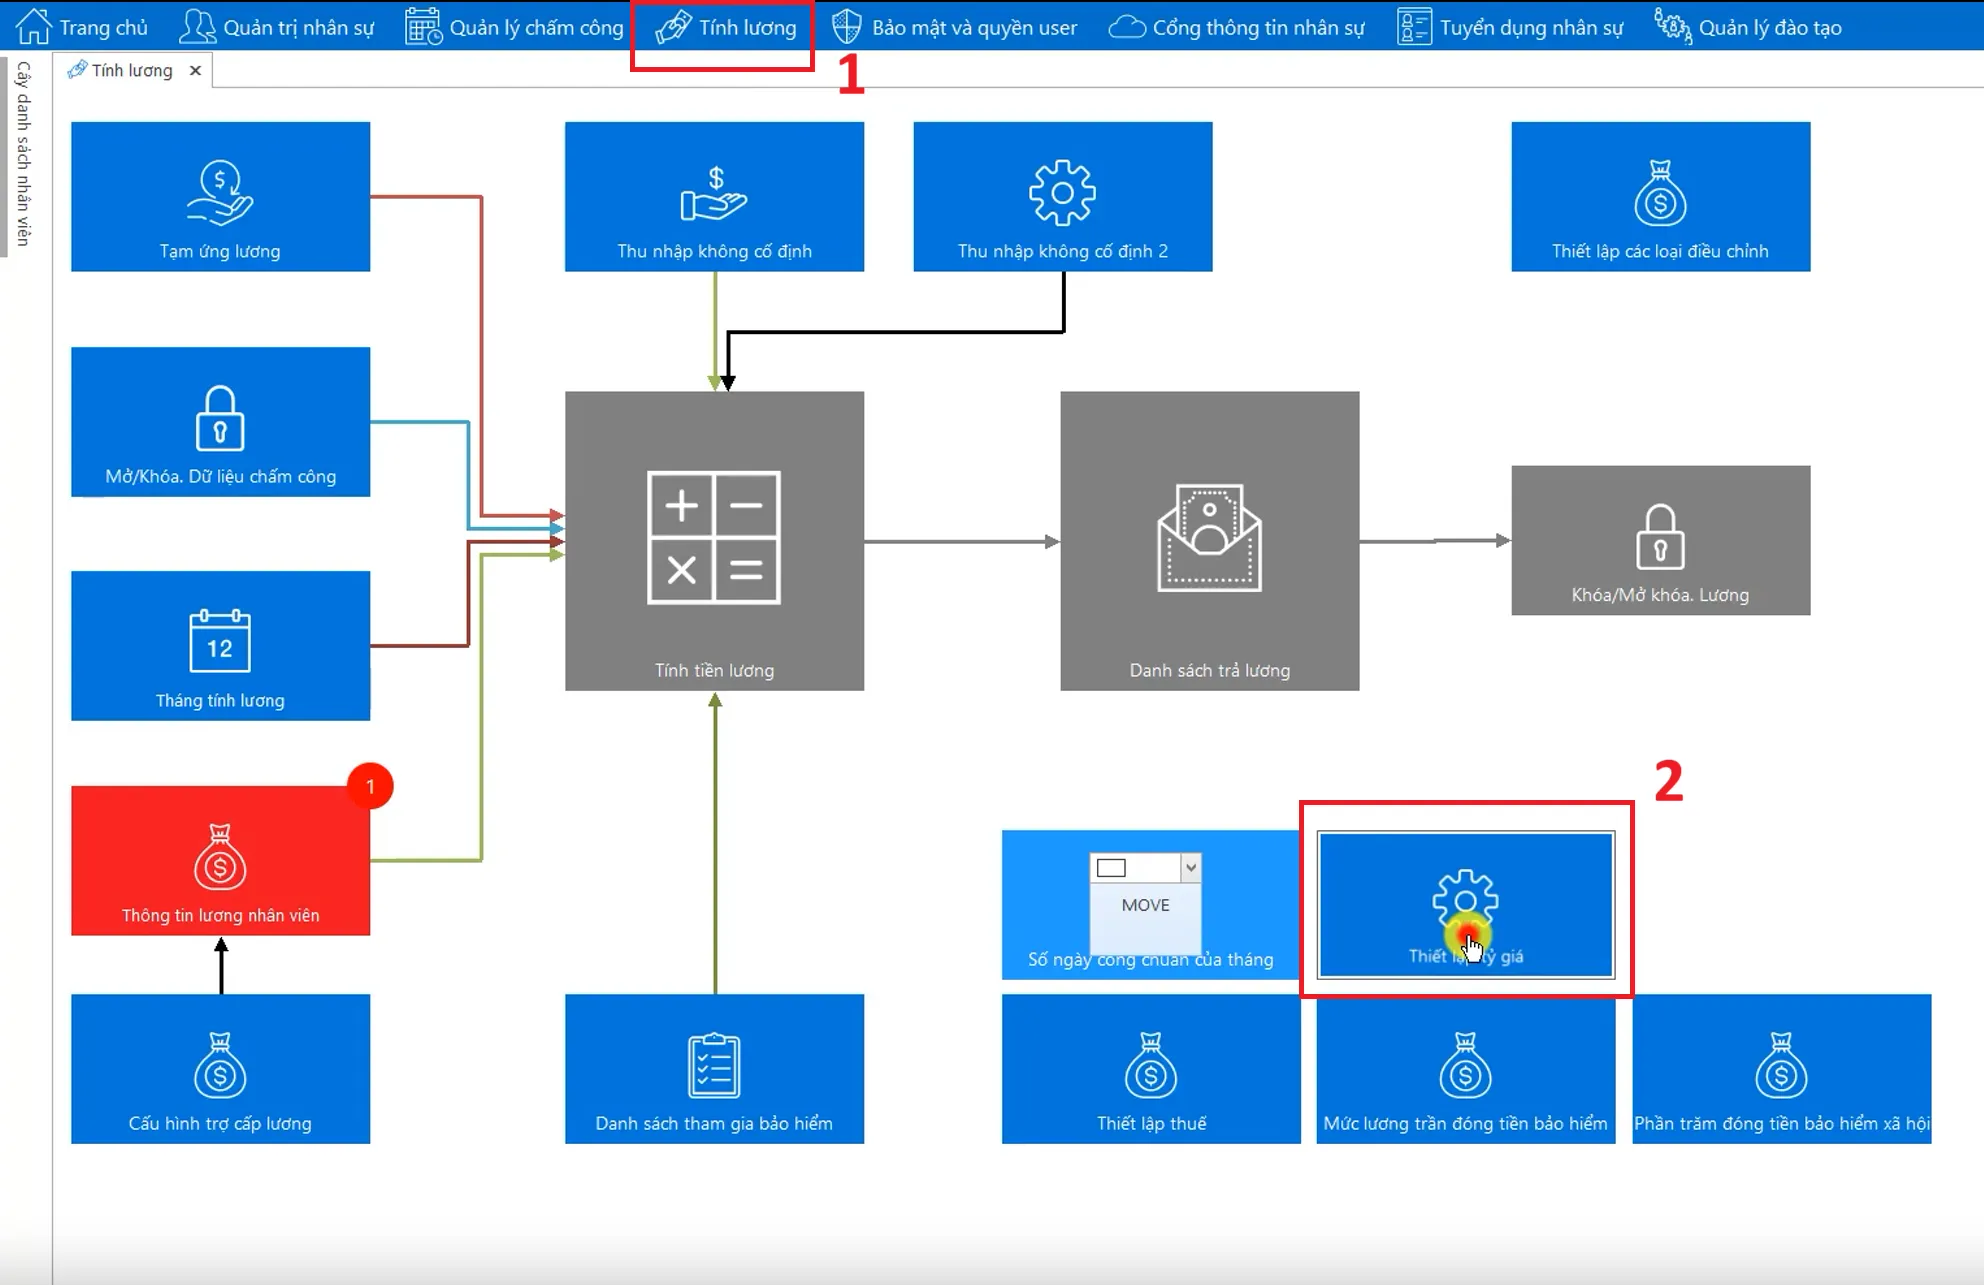The height and width of the screenshot is (1285, 1984).
Task: Open first Thu nhập không cố định tile
Action: [714, 197]
